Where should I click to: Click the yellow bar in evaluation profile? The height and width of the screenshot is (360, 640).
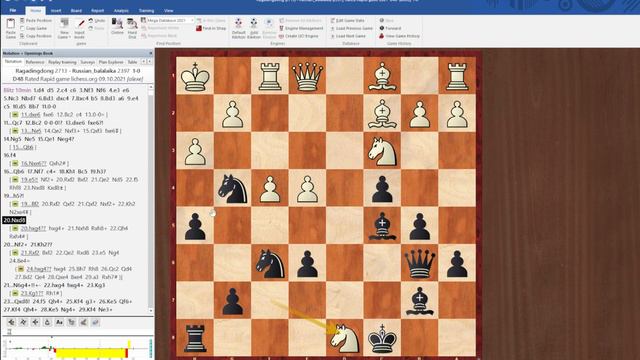[90, 353]
